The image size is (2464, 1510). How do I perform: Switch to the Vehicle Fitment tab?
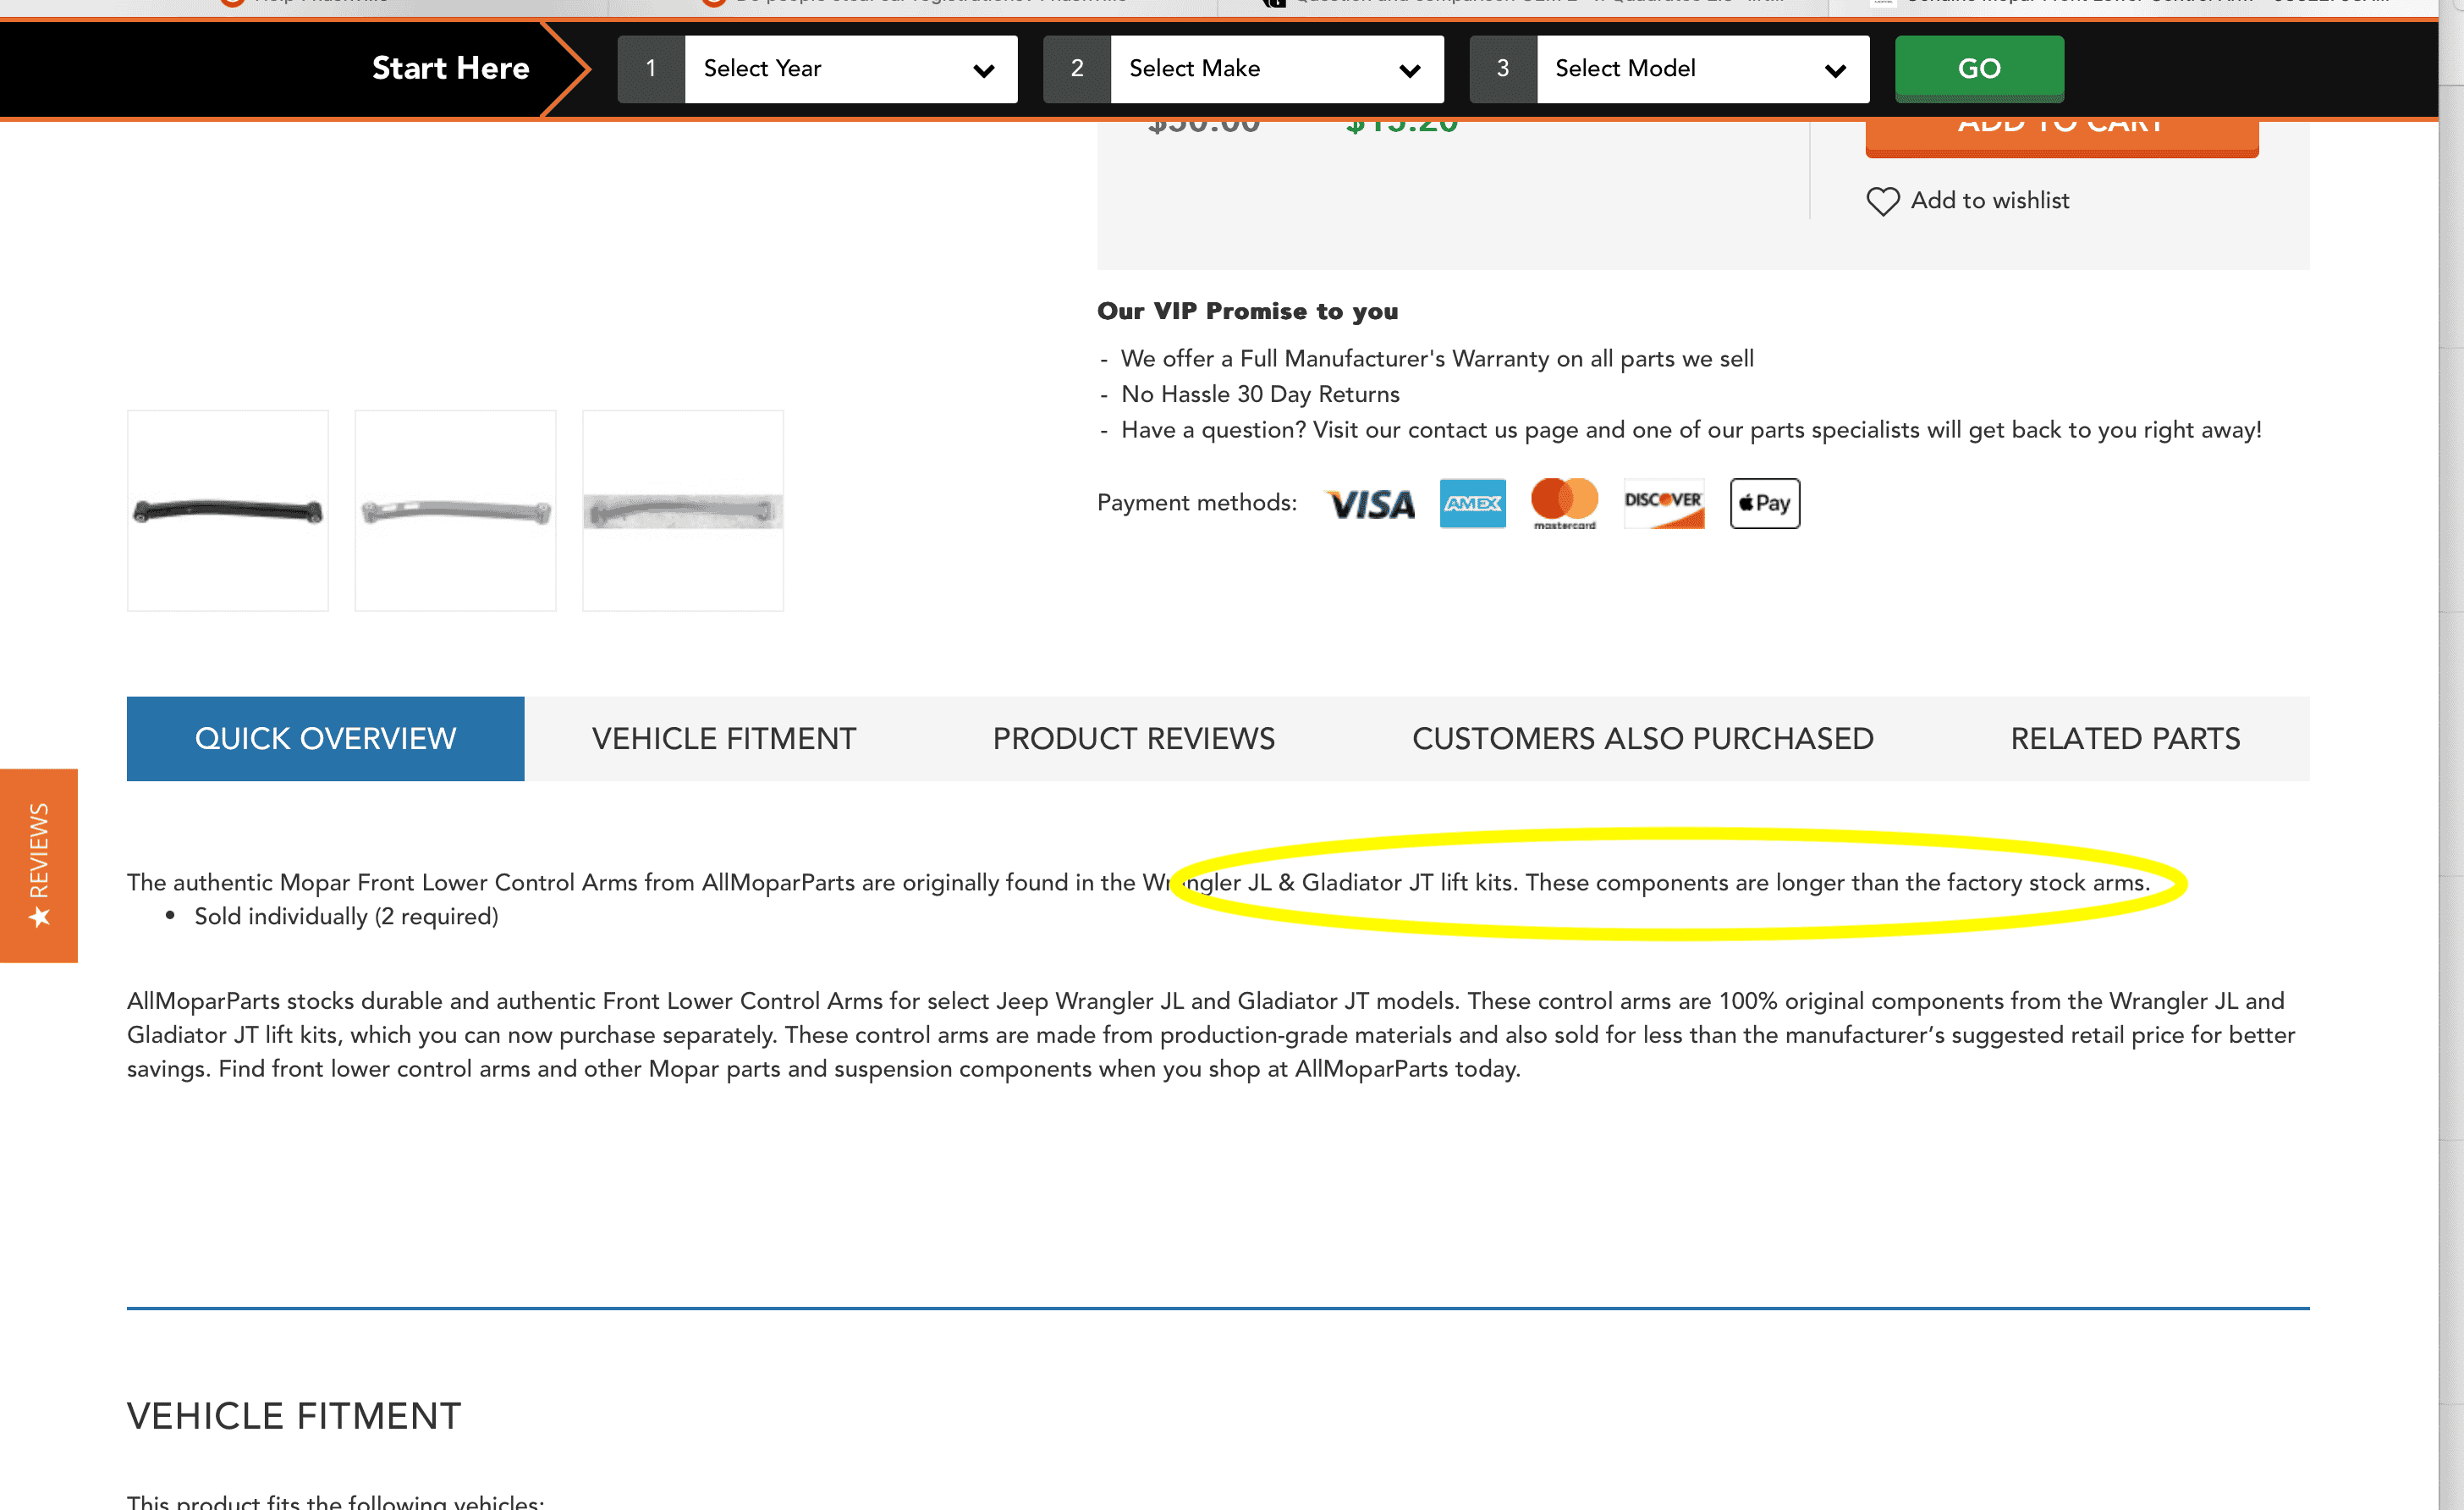pyautogui.click(x=724, y=738)
